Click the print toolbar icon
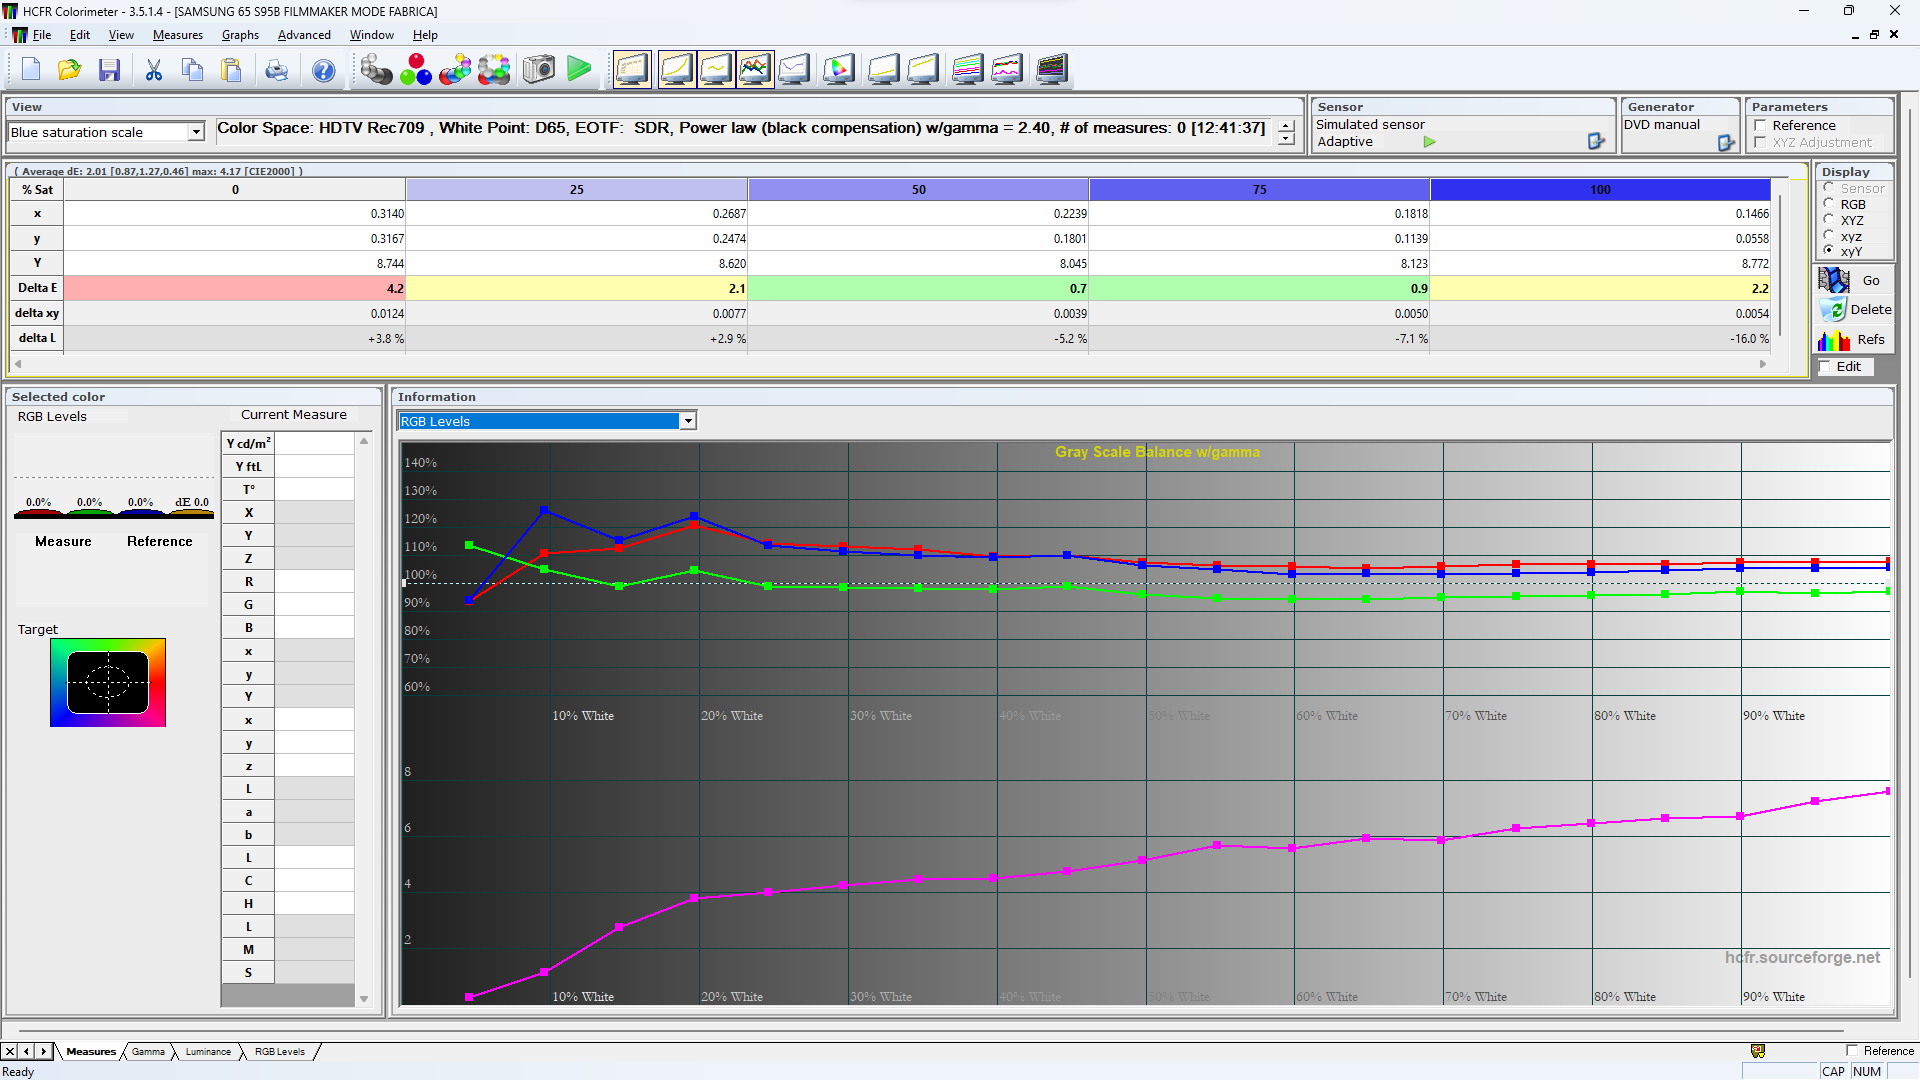This screenshot has width=1920, height=1080. click(276, 70)
